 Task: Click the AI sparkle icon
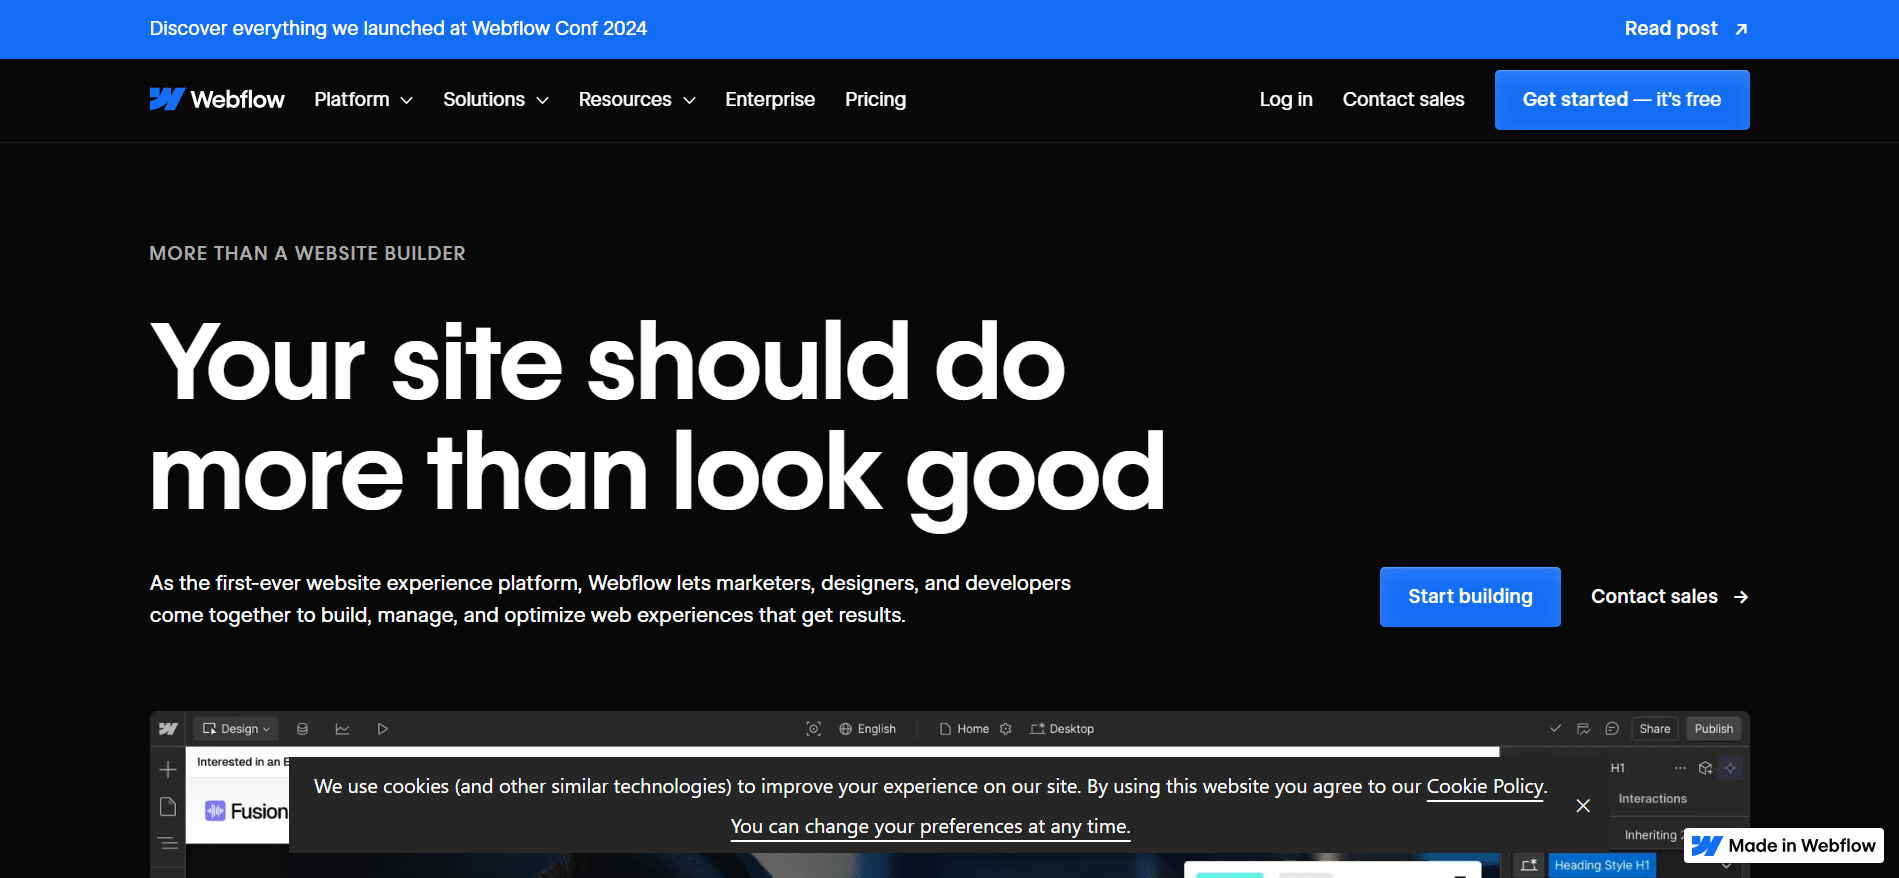1731,768
